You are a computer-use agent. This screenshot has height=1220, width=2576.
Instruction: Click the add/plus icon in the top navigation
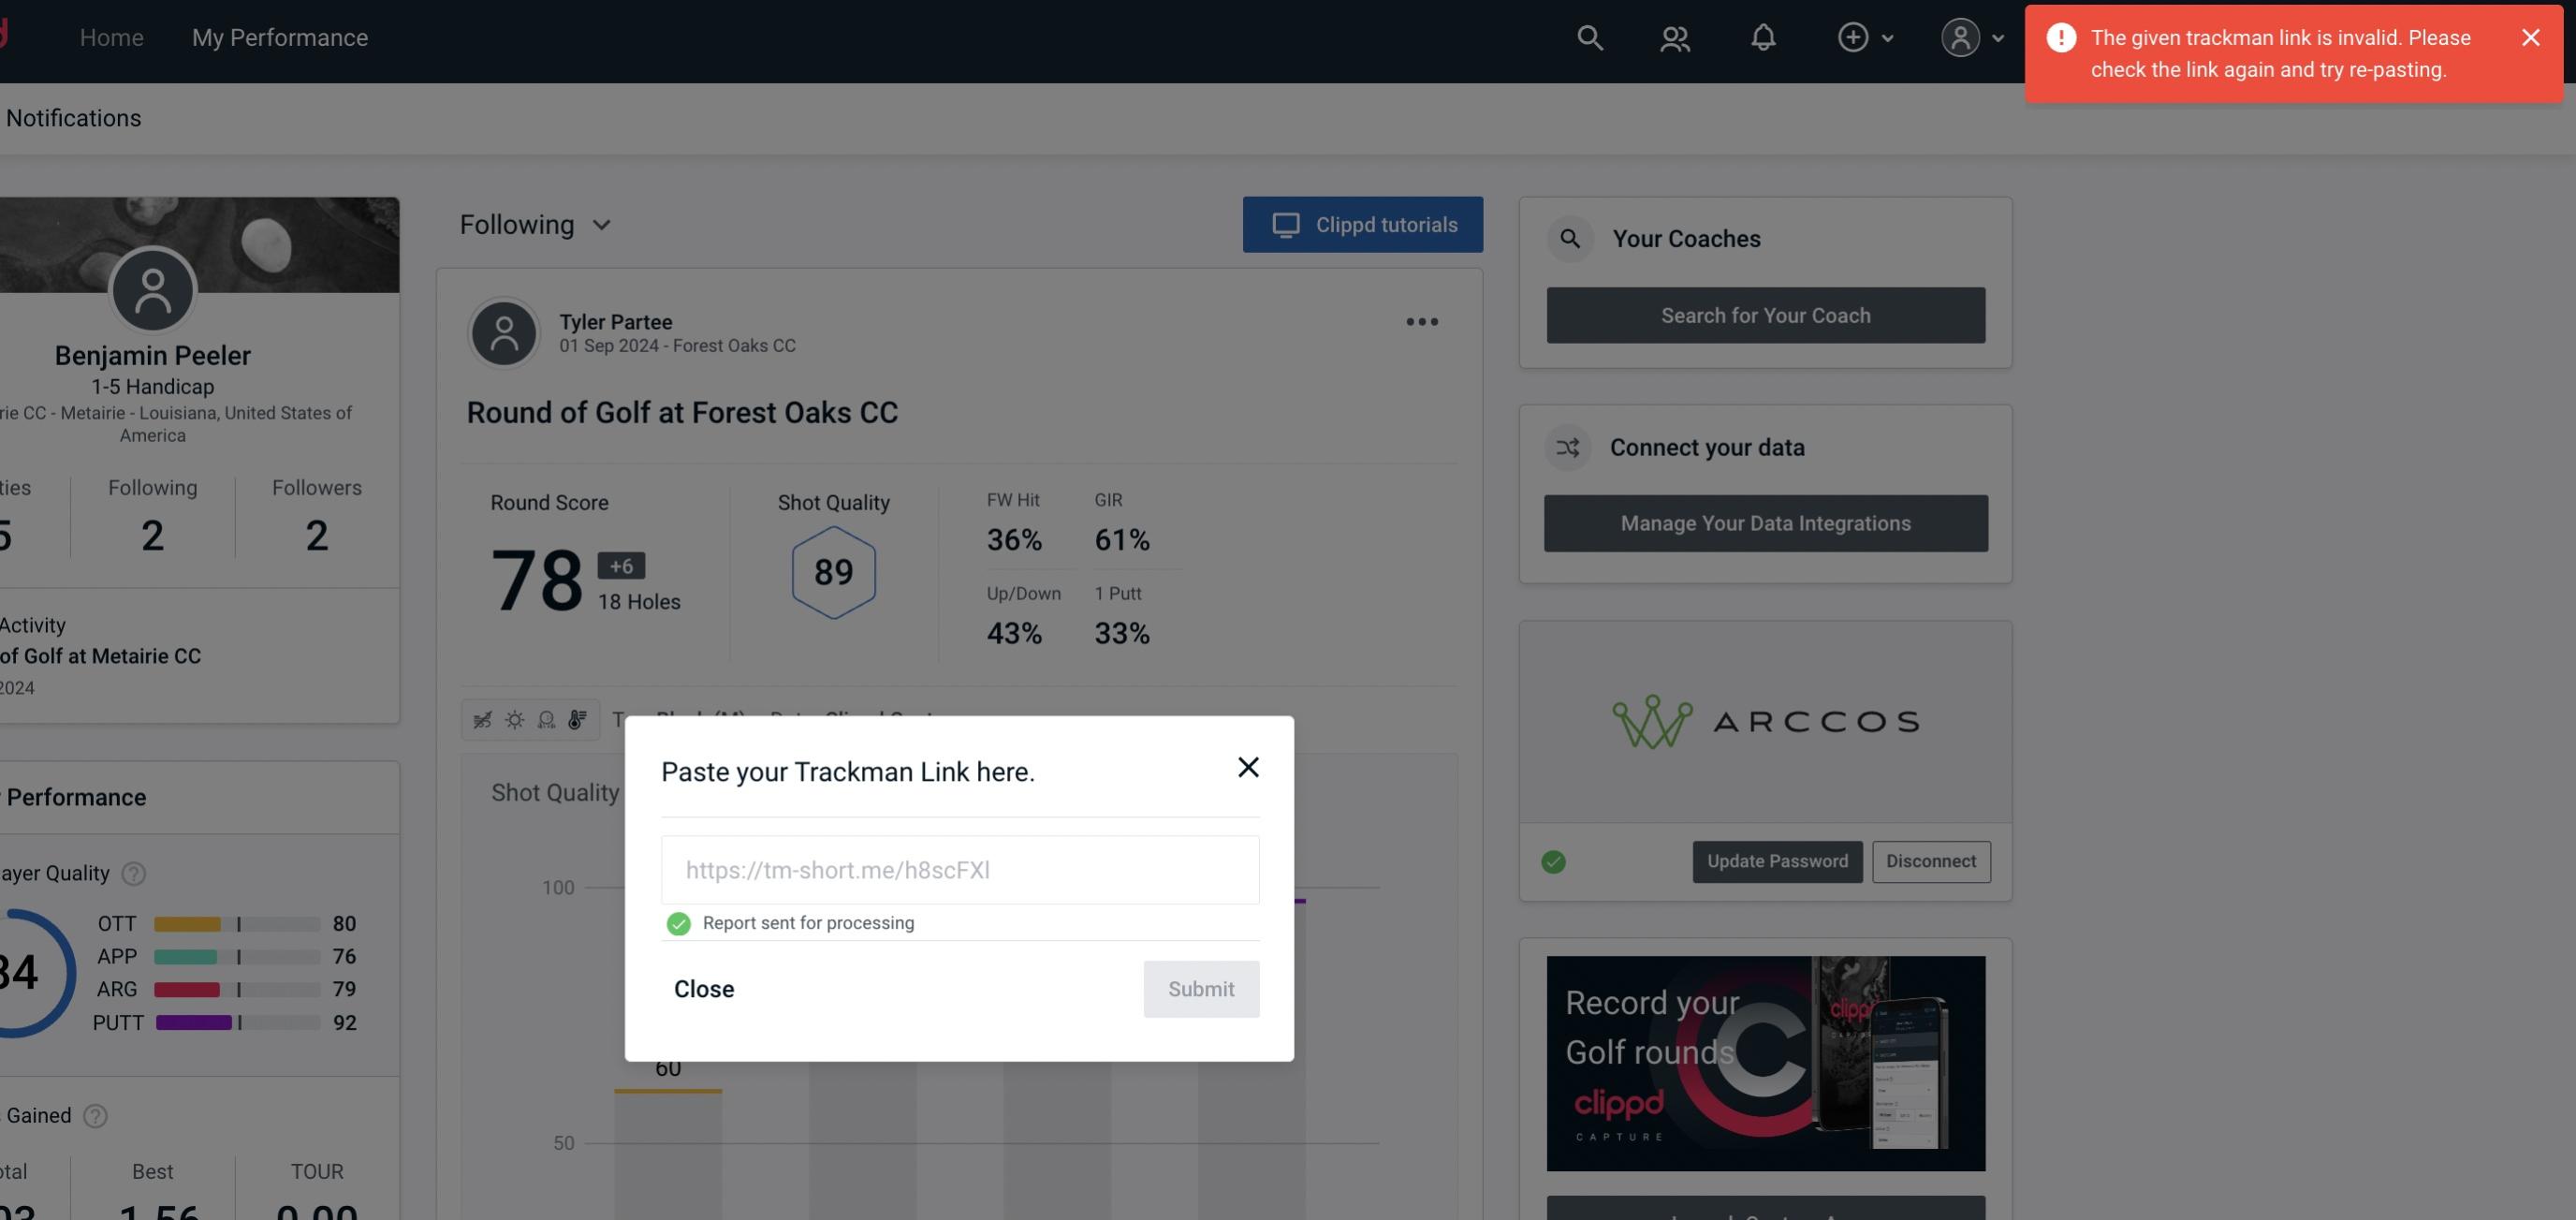[1851, 35]
